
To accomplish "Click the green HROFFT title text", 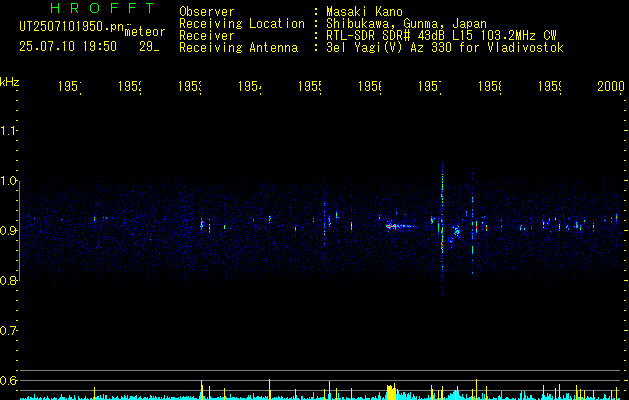I will coord(102,8).
